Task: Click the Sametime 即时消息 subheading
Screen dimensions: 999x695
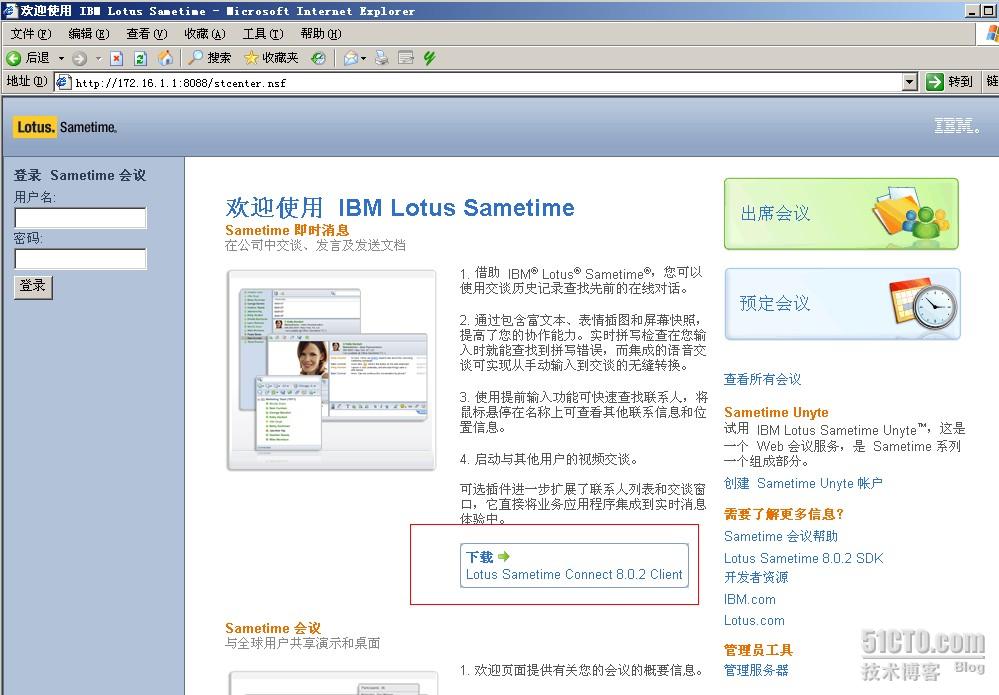Action: pos(287,230)
